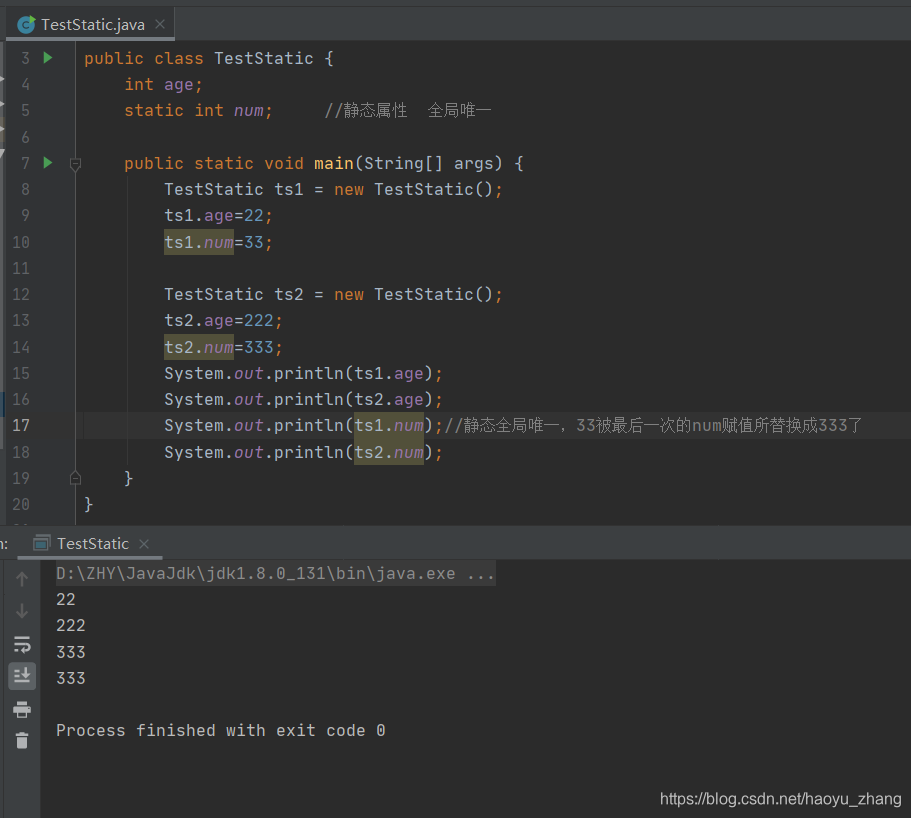
Task: Close the TestStatic.java editor tab
Action: tap(160, 24)
